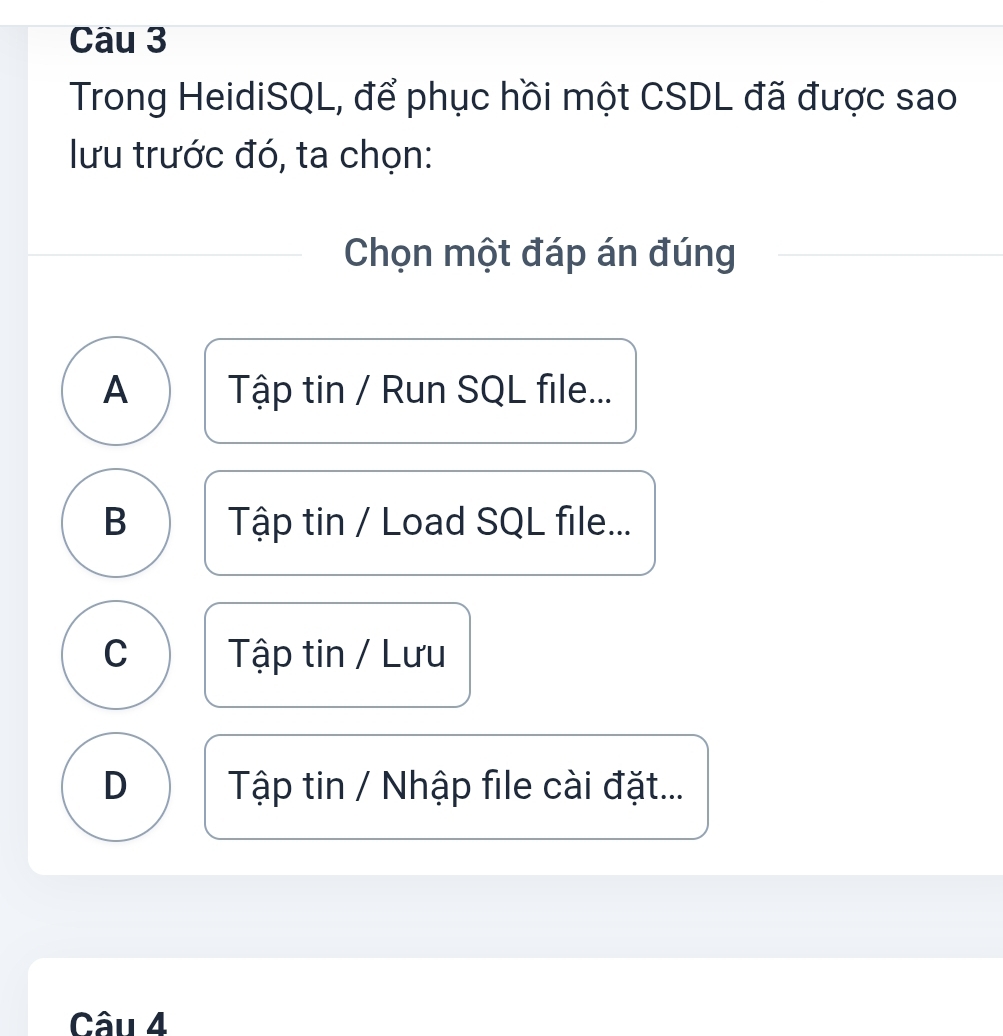
Task: Click the word "Lưu" in answer C
Action: [412, 655]
